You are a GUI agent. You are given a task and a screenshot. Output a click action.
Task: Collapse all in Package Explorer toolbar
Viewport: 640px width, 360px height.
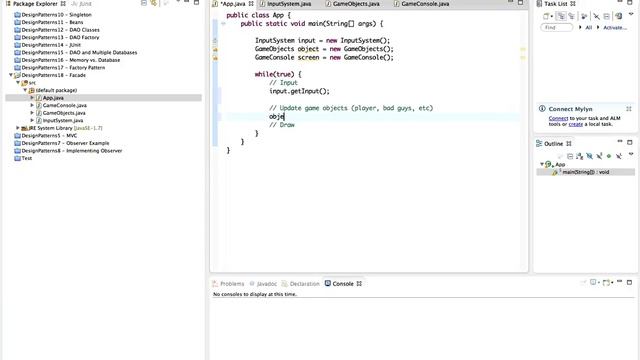(x=144, y=3)
